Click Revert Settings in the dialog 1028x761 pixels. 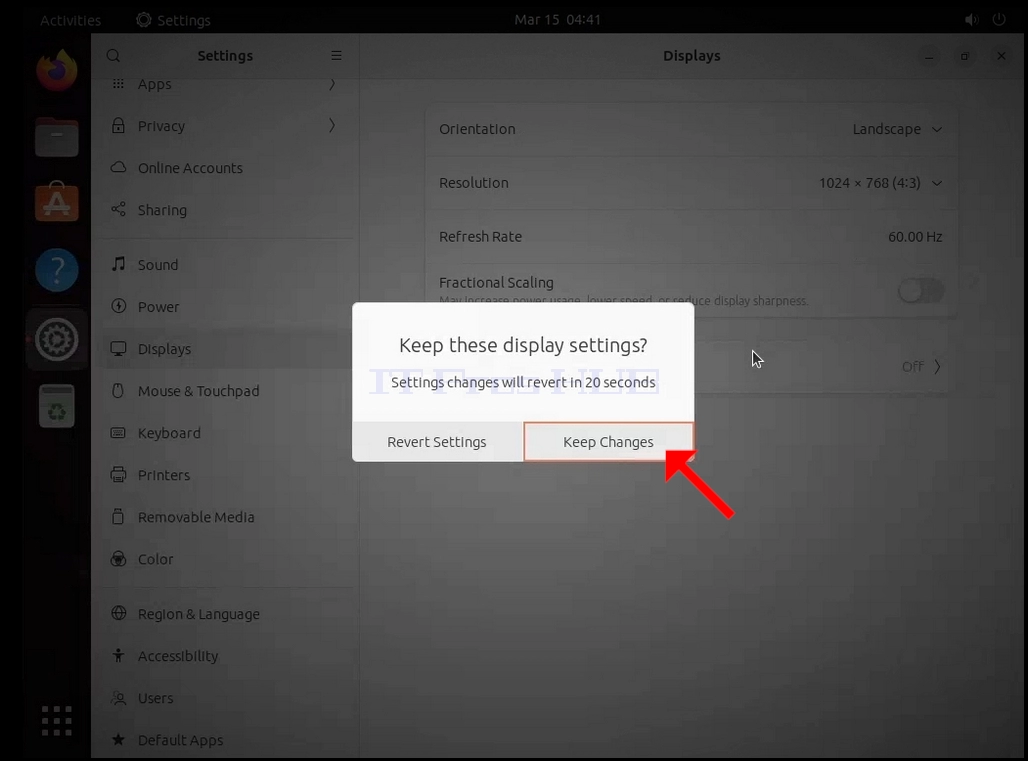pos(437,442)
